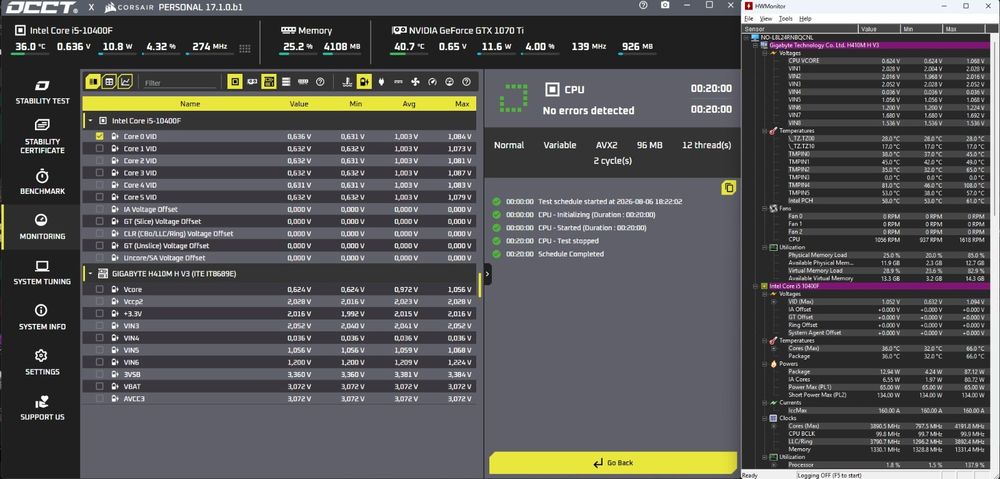Take a screenshot with OCCT camera icon
Viewport: 1000px width, 479px height.
[665, 5]
